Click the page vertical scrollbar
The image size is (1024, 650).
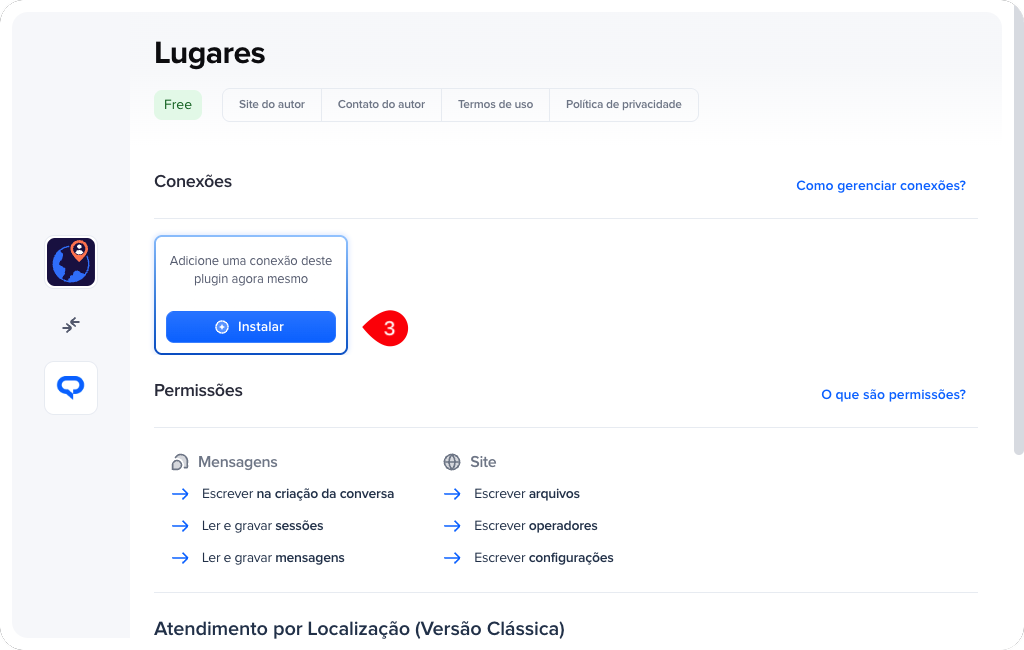(x=1018, y=229)
